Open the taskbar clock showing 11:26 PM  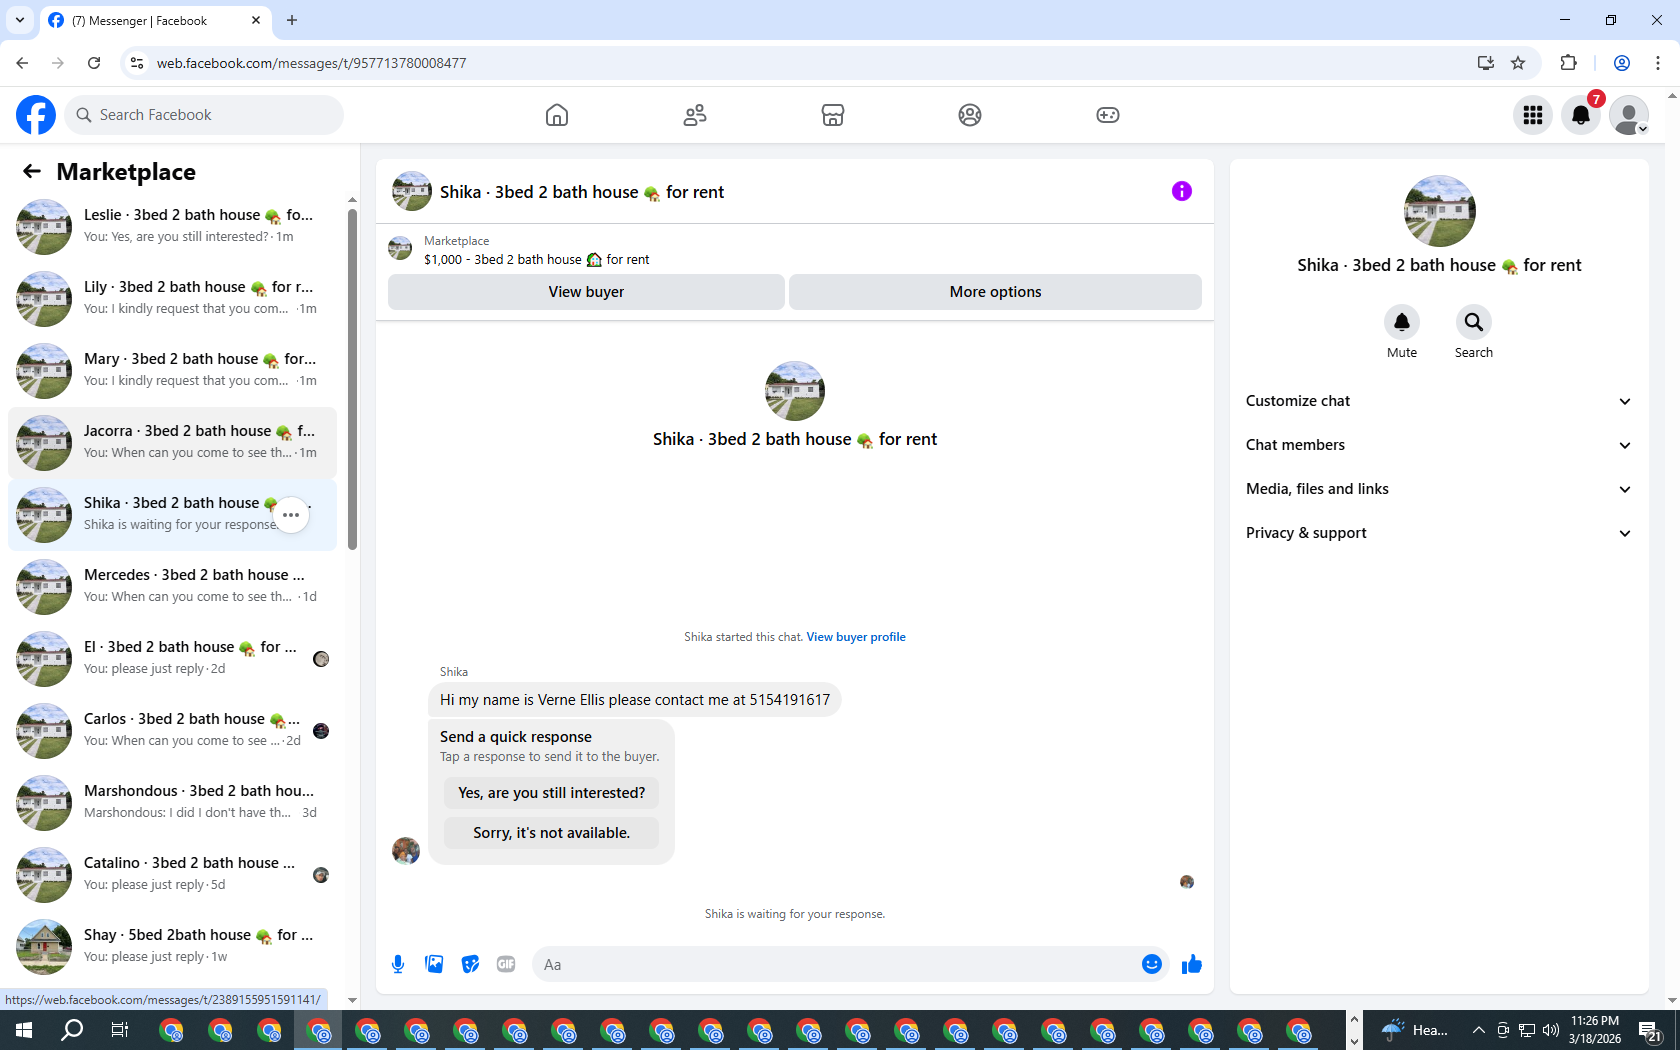click(1595, 1030)
